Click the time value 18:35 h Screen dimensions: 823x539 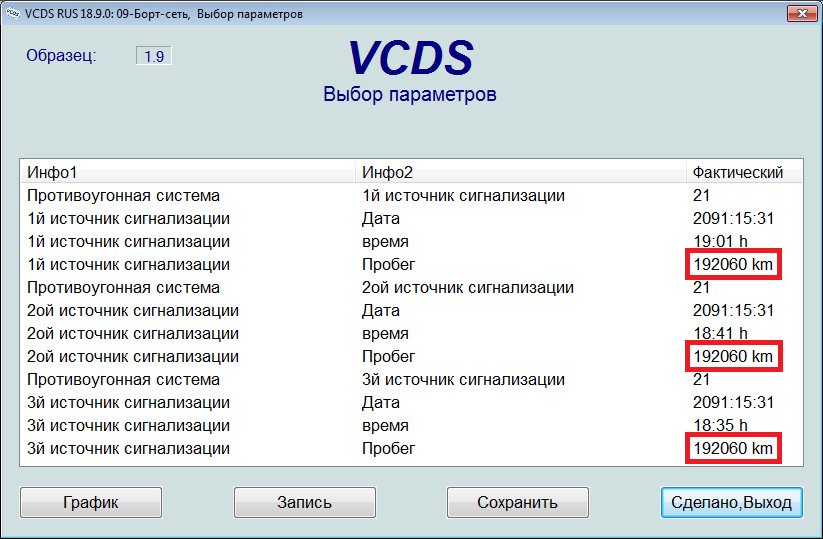pos(720,426)
